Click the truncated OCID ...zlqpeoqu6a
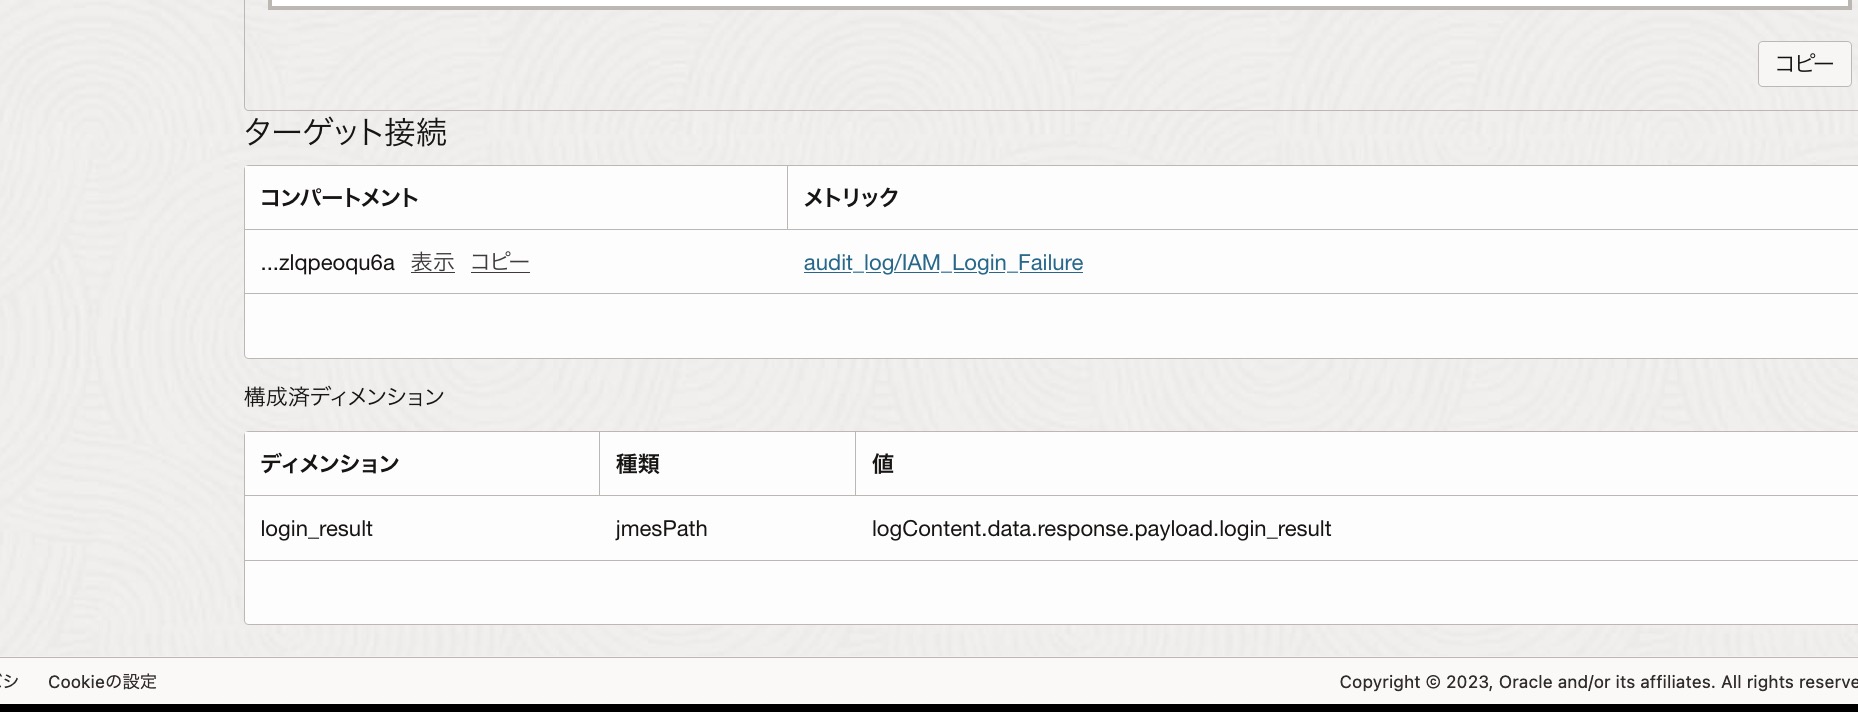 pos(327,262)
